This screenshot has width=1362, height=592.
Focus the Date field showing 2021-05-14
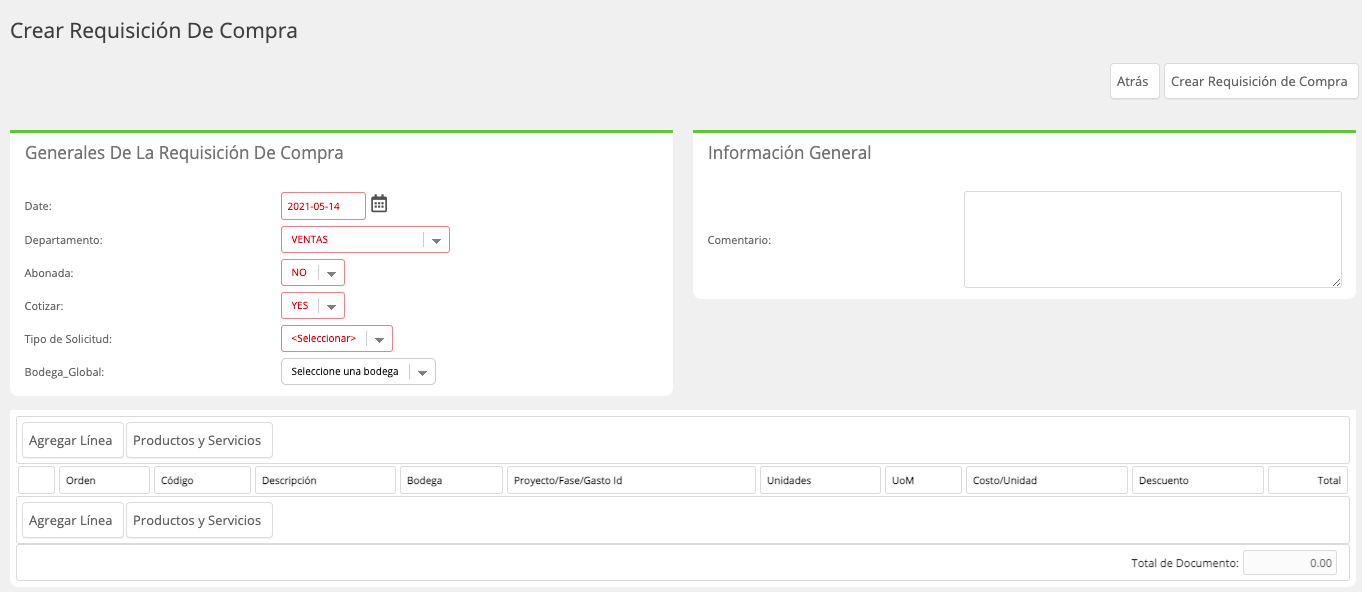tap(323, 206)
